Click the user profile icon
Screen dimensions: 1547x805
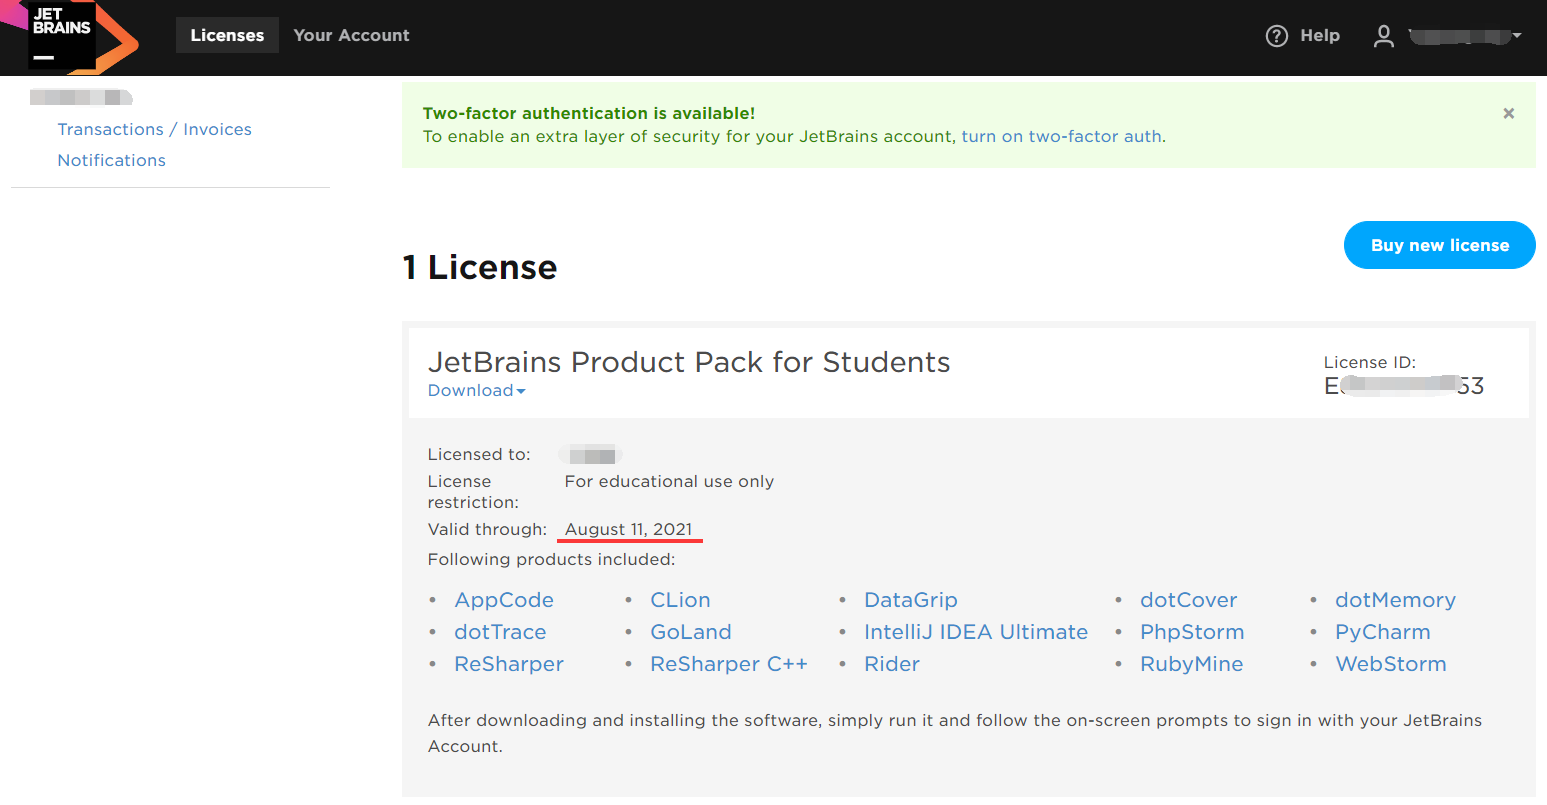coord(1383,36)
